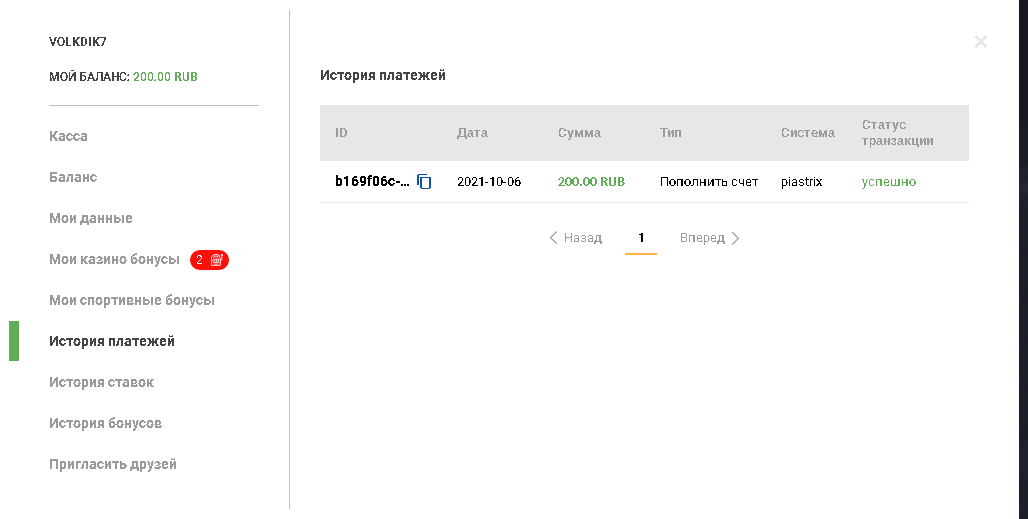Click the Назад pagination link
Screen dimensions: 1028x519
pyautogui.click(x=583, y=238)
